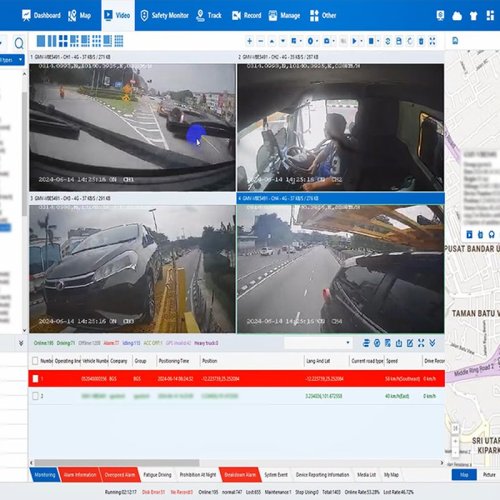Select the channel 4 side camera feed
Image resolution: width=500 pixels, height=500 pixels.
coord(340,269)
